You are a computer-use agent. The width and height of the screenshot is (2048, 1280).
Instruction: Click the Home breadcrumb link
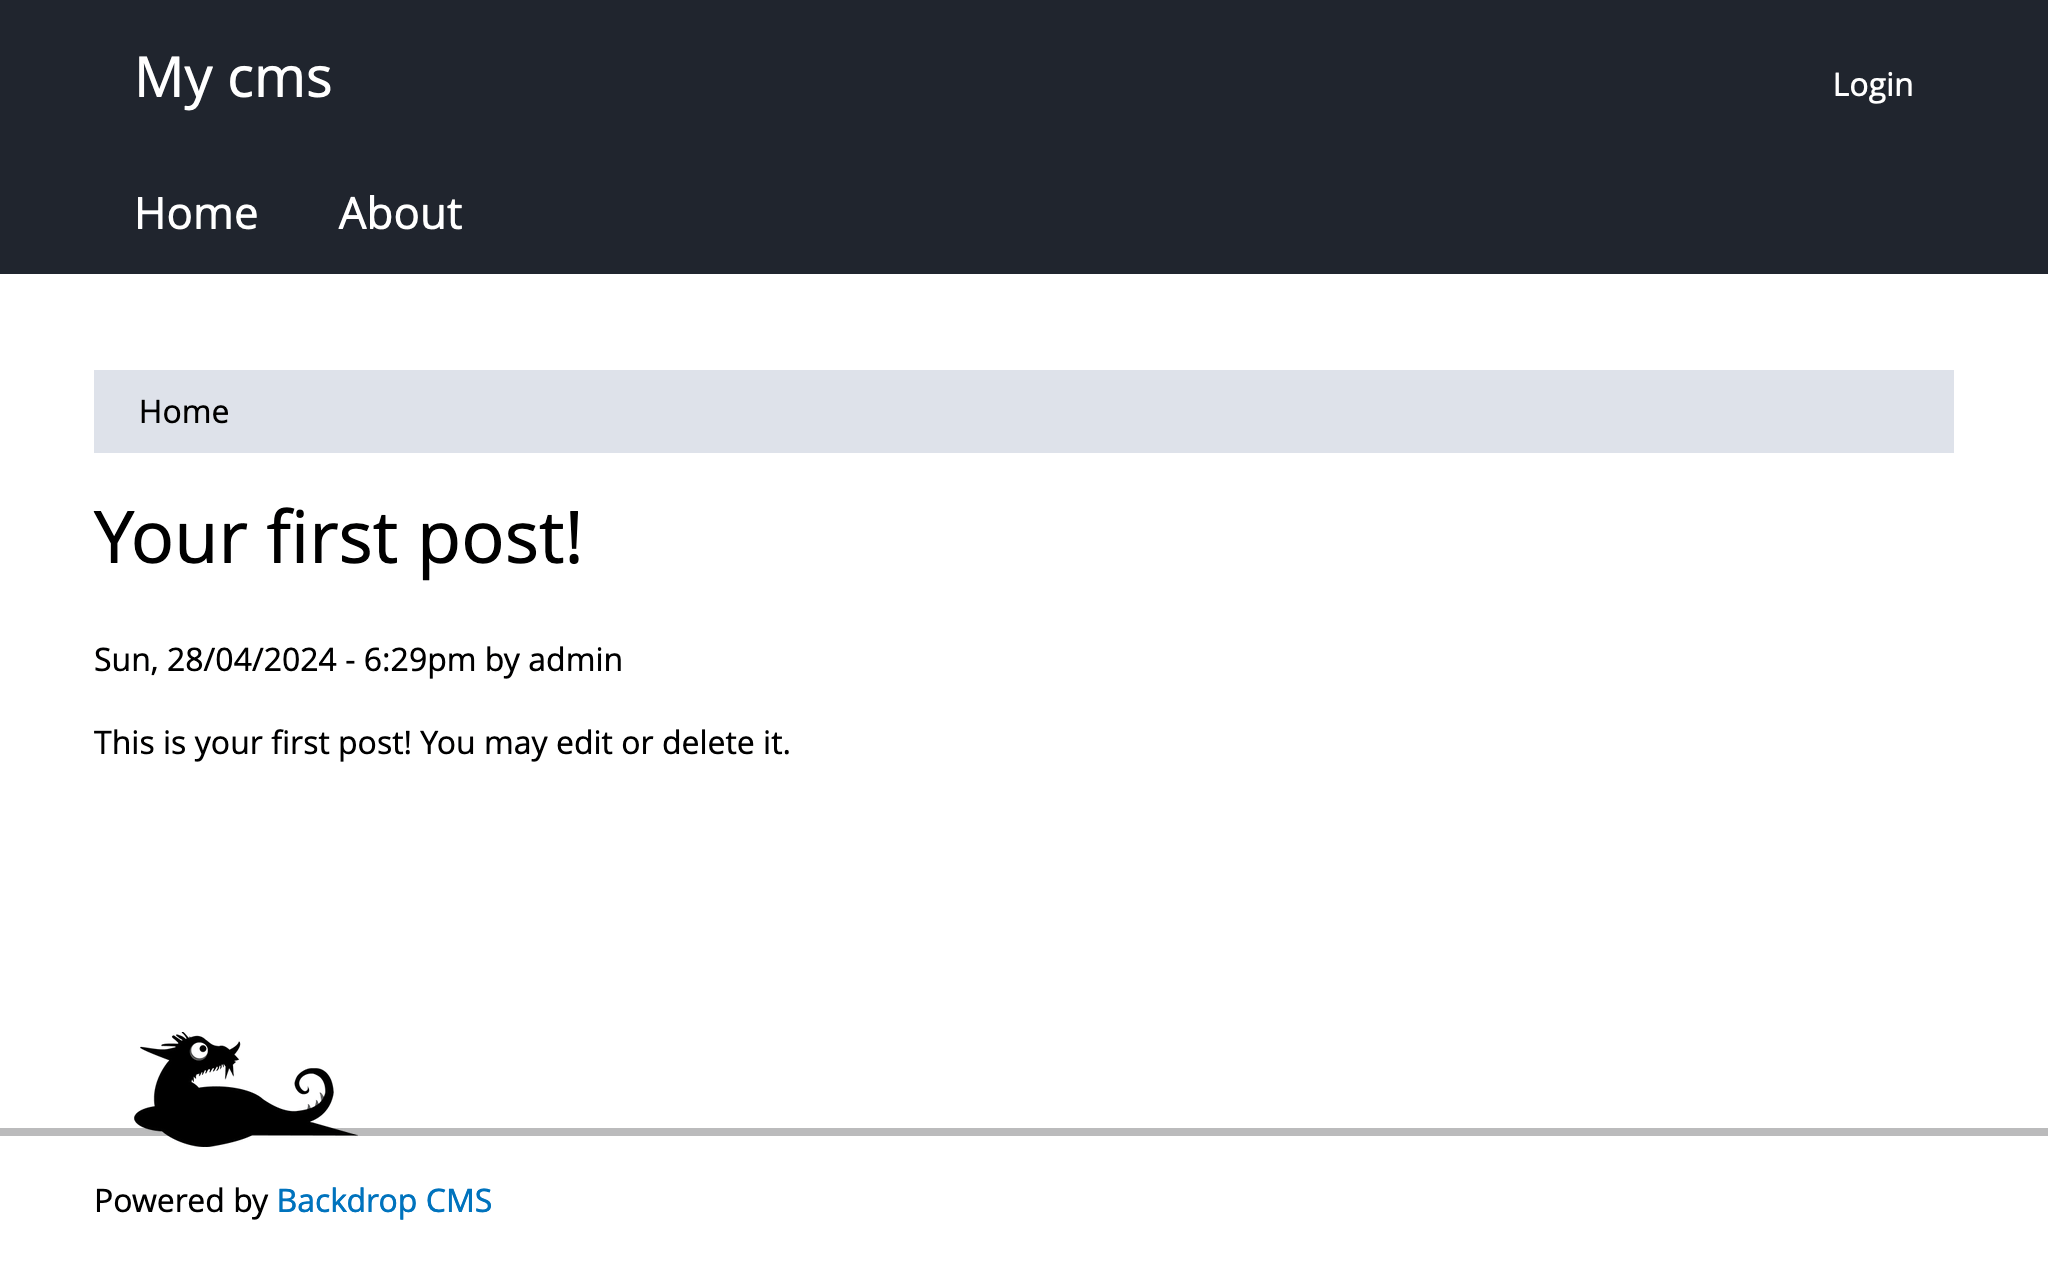184,412
